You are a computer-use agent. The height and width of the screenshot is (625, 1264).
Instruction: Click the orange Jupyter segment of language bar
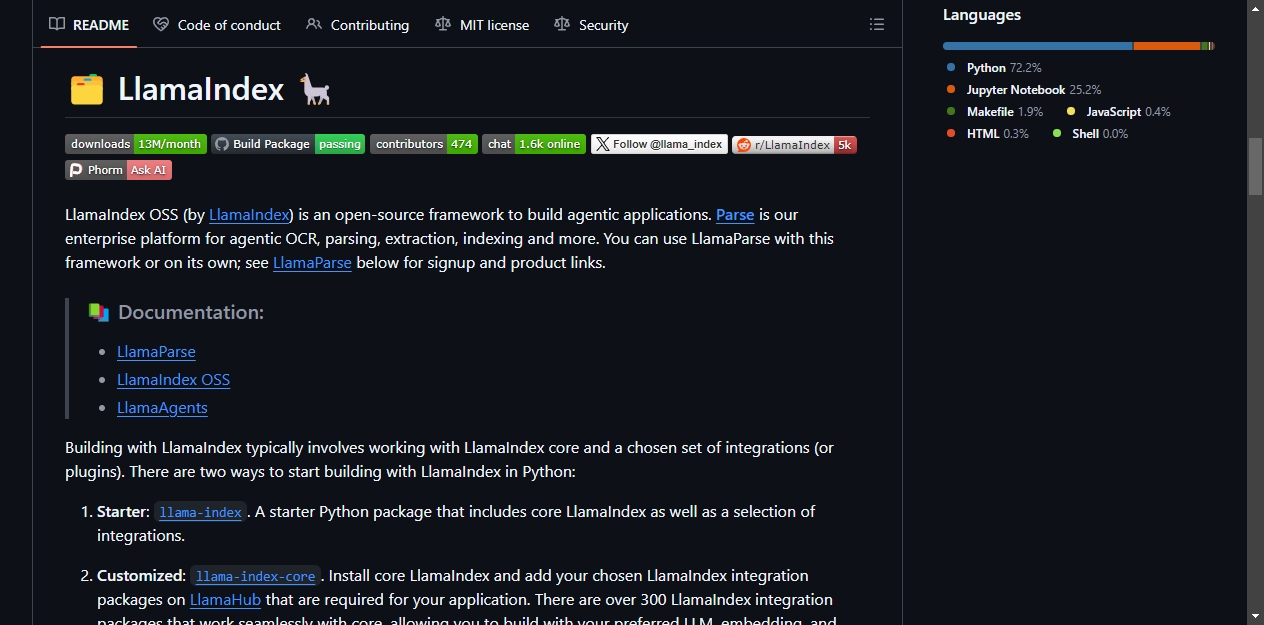click(1167, 46)
